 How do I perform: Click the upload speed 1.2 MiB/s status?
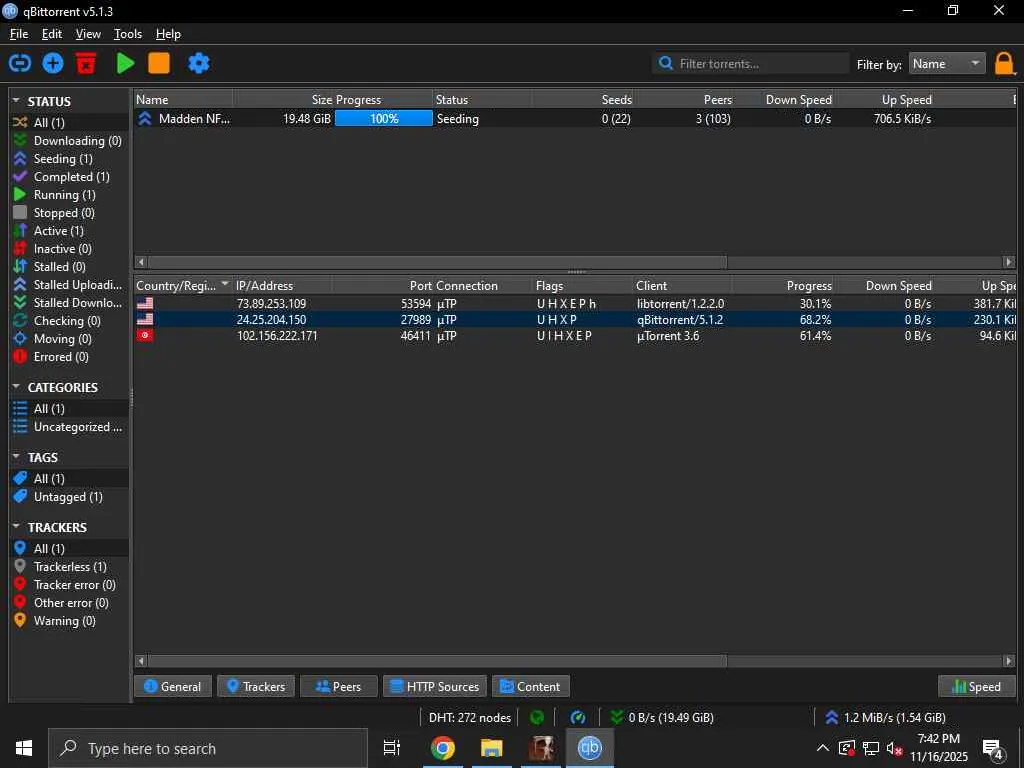(885, 718)
